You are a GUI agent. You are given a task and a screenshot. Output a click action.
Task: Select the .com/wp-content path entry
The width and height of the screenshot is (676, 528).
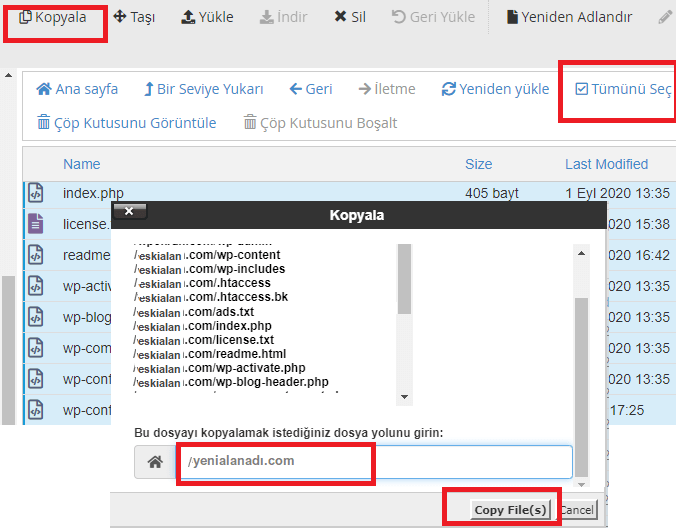pos(207,255)
